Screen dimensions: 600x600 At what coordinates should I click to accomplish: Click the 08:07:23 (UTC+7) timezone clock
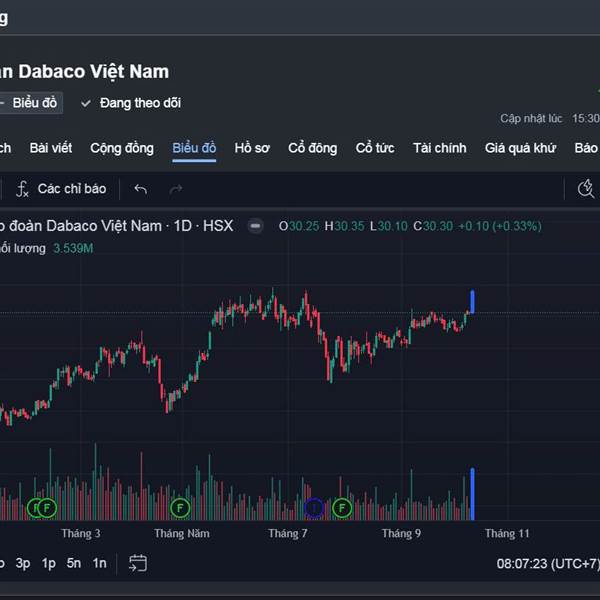tap(548, 563)
